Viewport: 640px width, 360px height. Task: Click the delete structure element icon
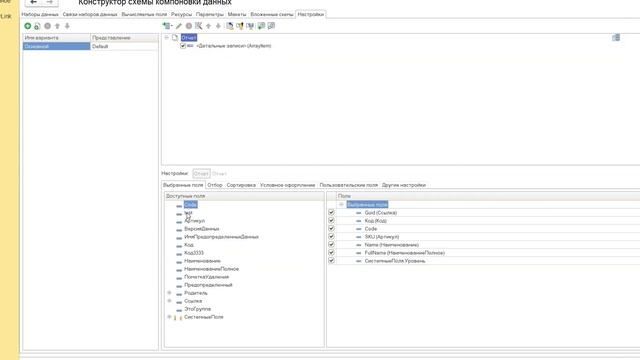(x=189, y=26)
